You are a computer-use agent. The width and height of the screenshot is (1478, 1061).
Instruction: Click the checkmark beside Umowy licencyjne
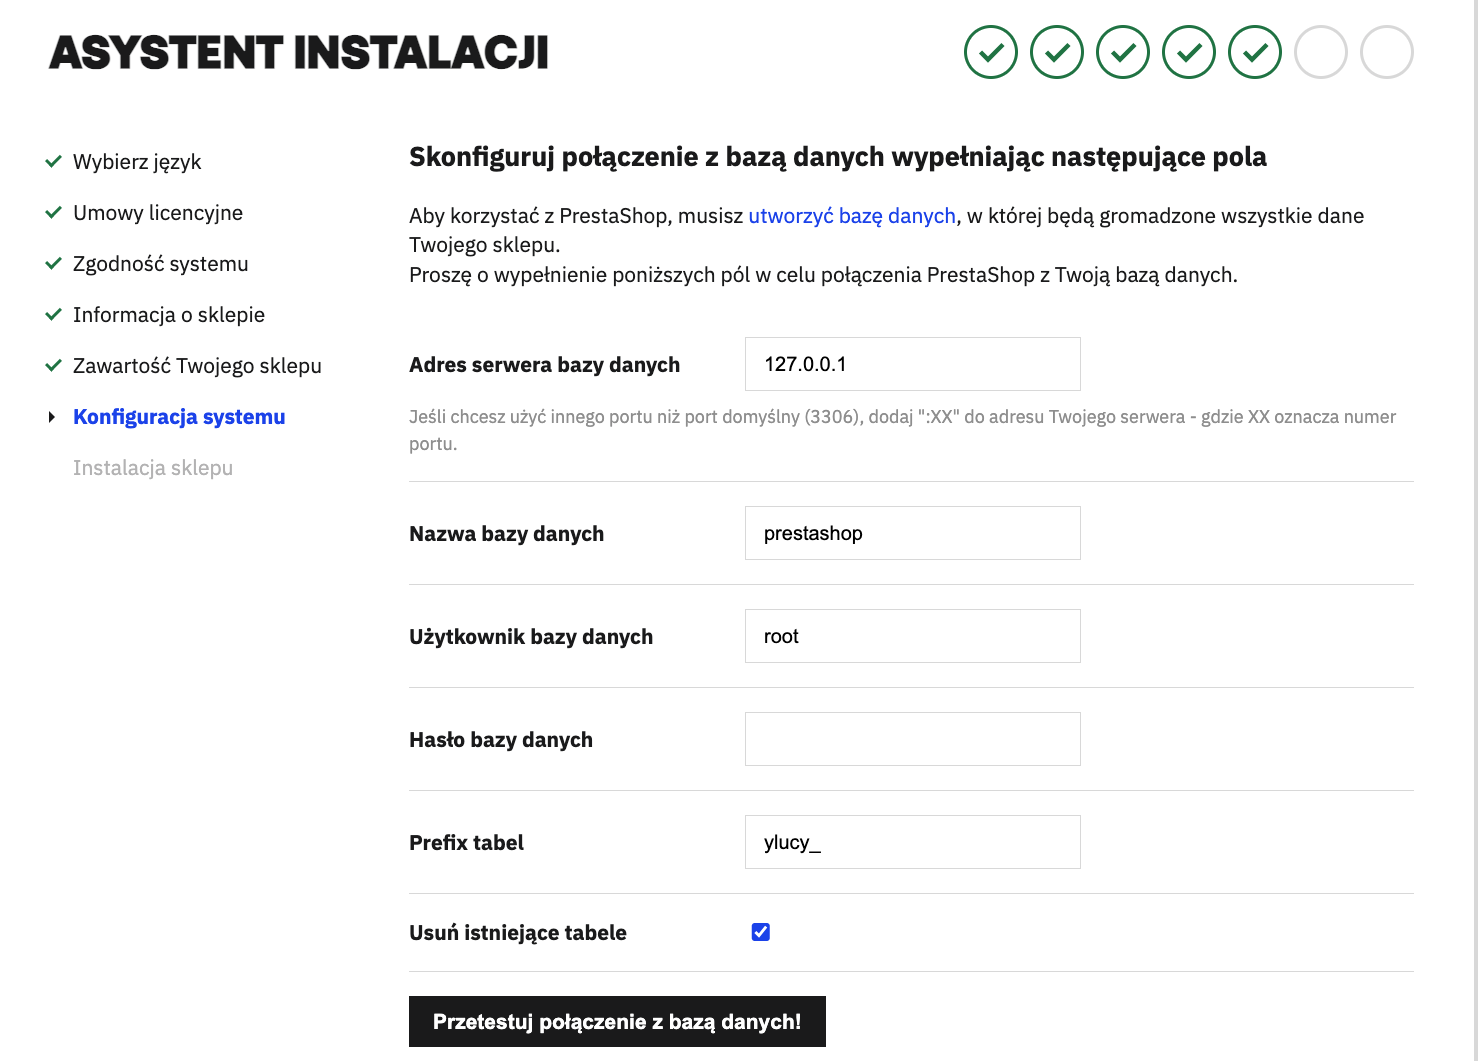point(54,212)
